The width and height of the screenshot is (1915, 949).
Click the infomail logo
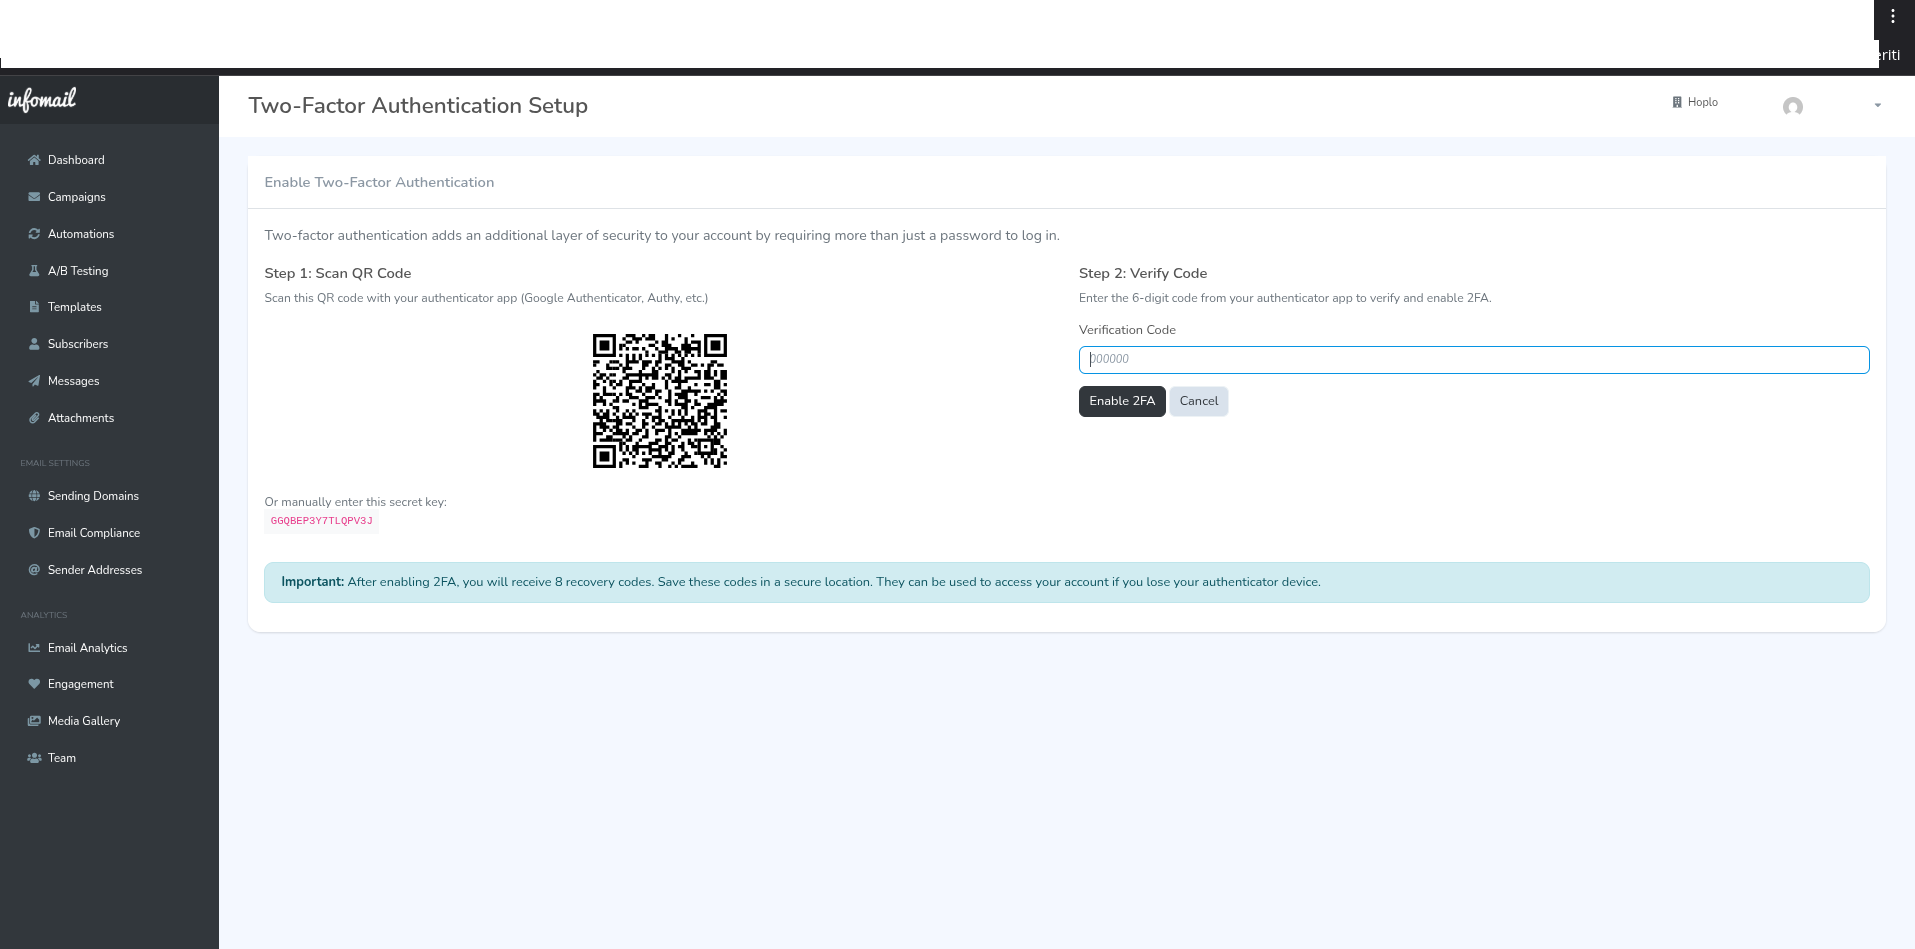click(x=42, y=99)
